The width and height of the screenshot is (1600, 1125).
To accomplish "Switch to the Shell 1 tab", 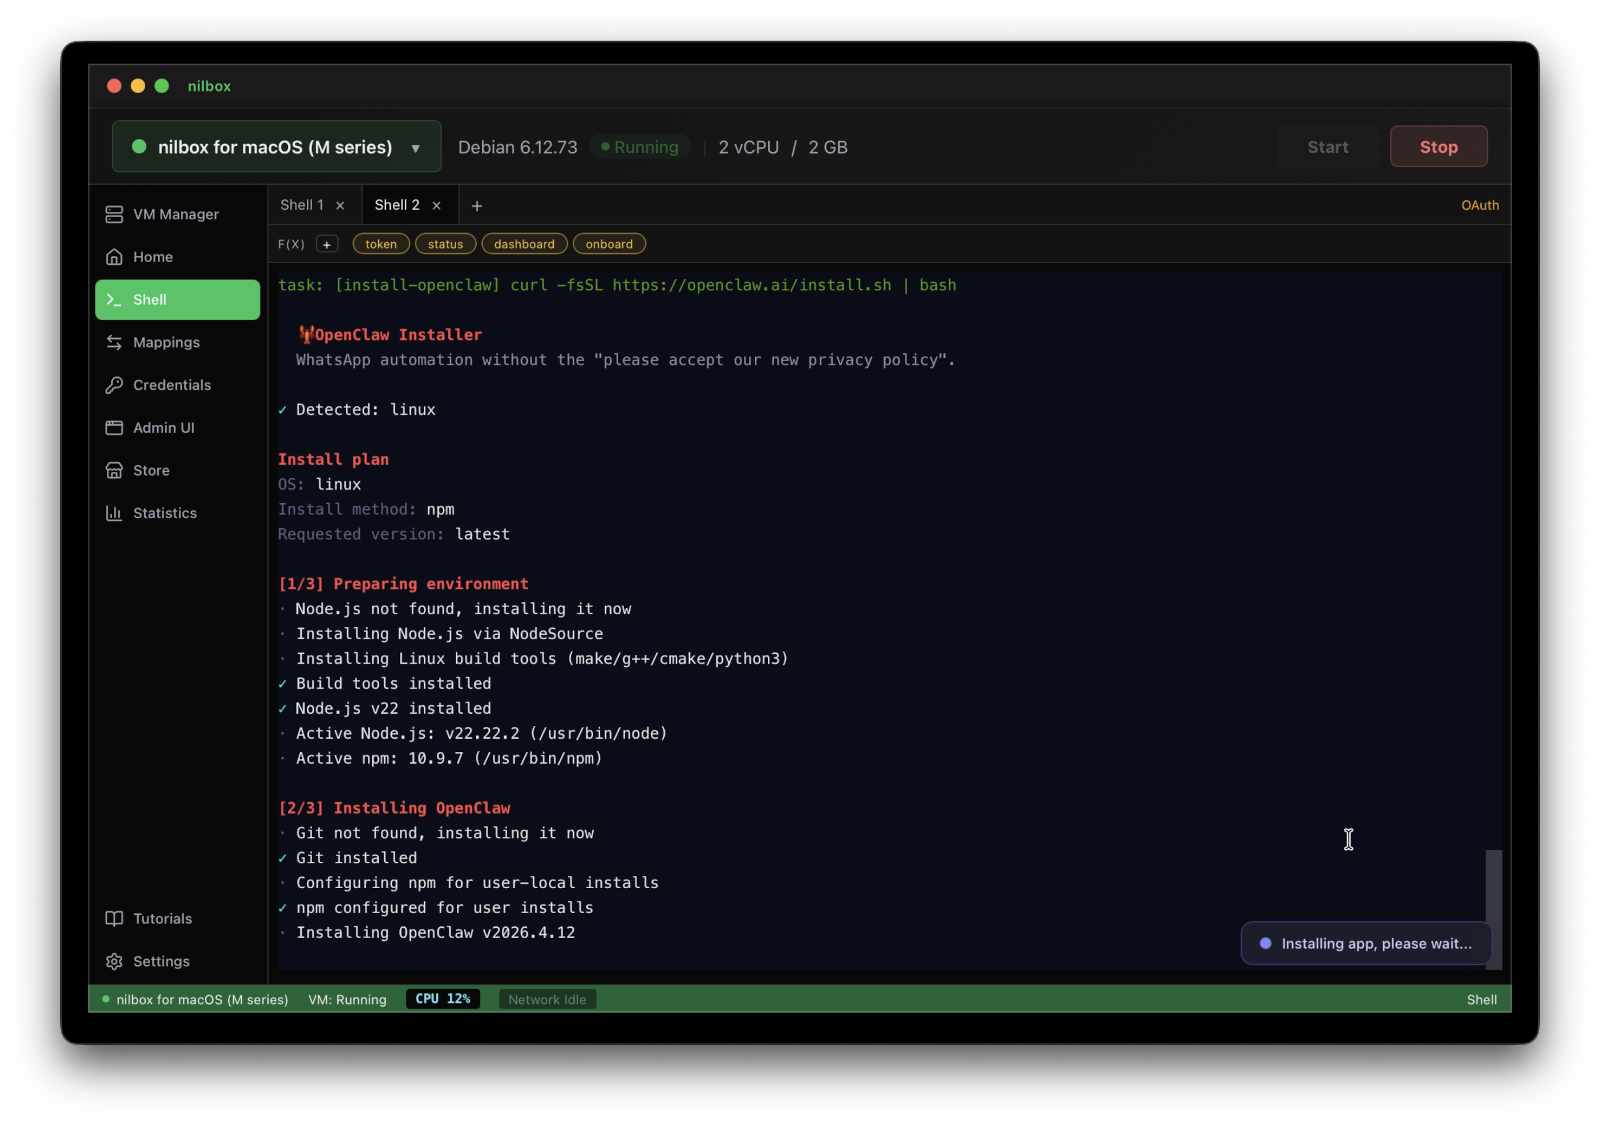I will [x=302, y=205].
